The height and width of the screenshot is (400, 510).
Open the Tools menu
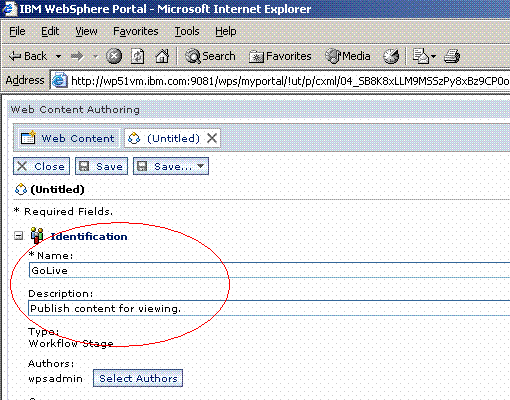click(x=187, y=31)
